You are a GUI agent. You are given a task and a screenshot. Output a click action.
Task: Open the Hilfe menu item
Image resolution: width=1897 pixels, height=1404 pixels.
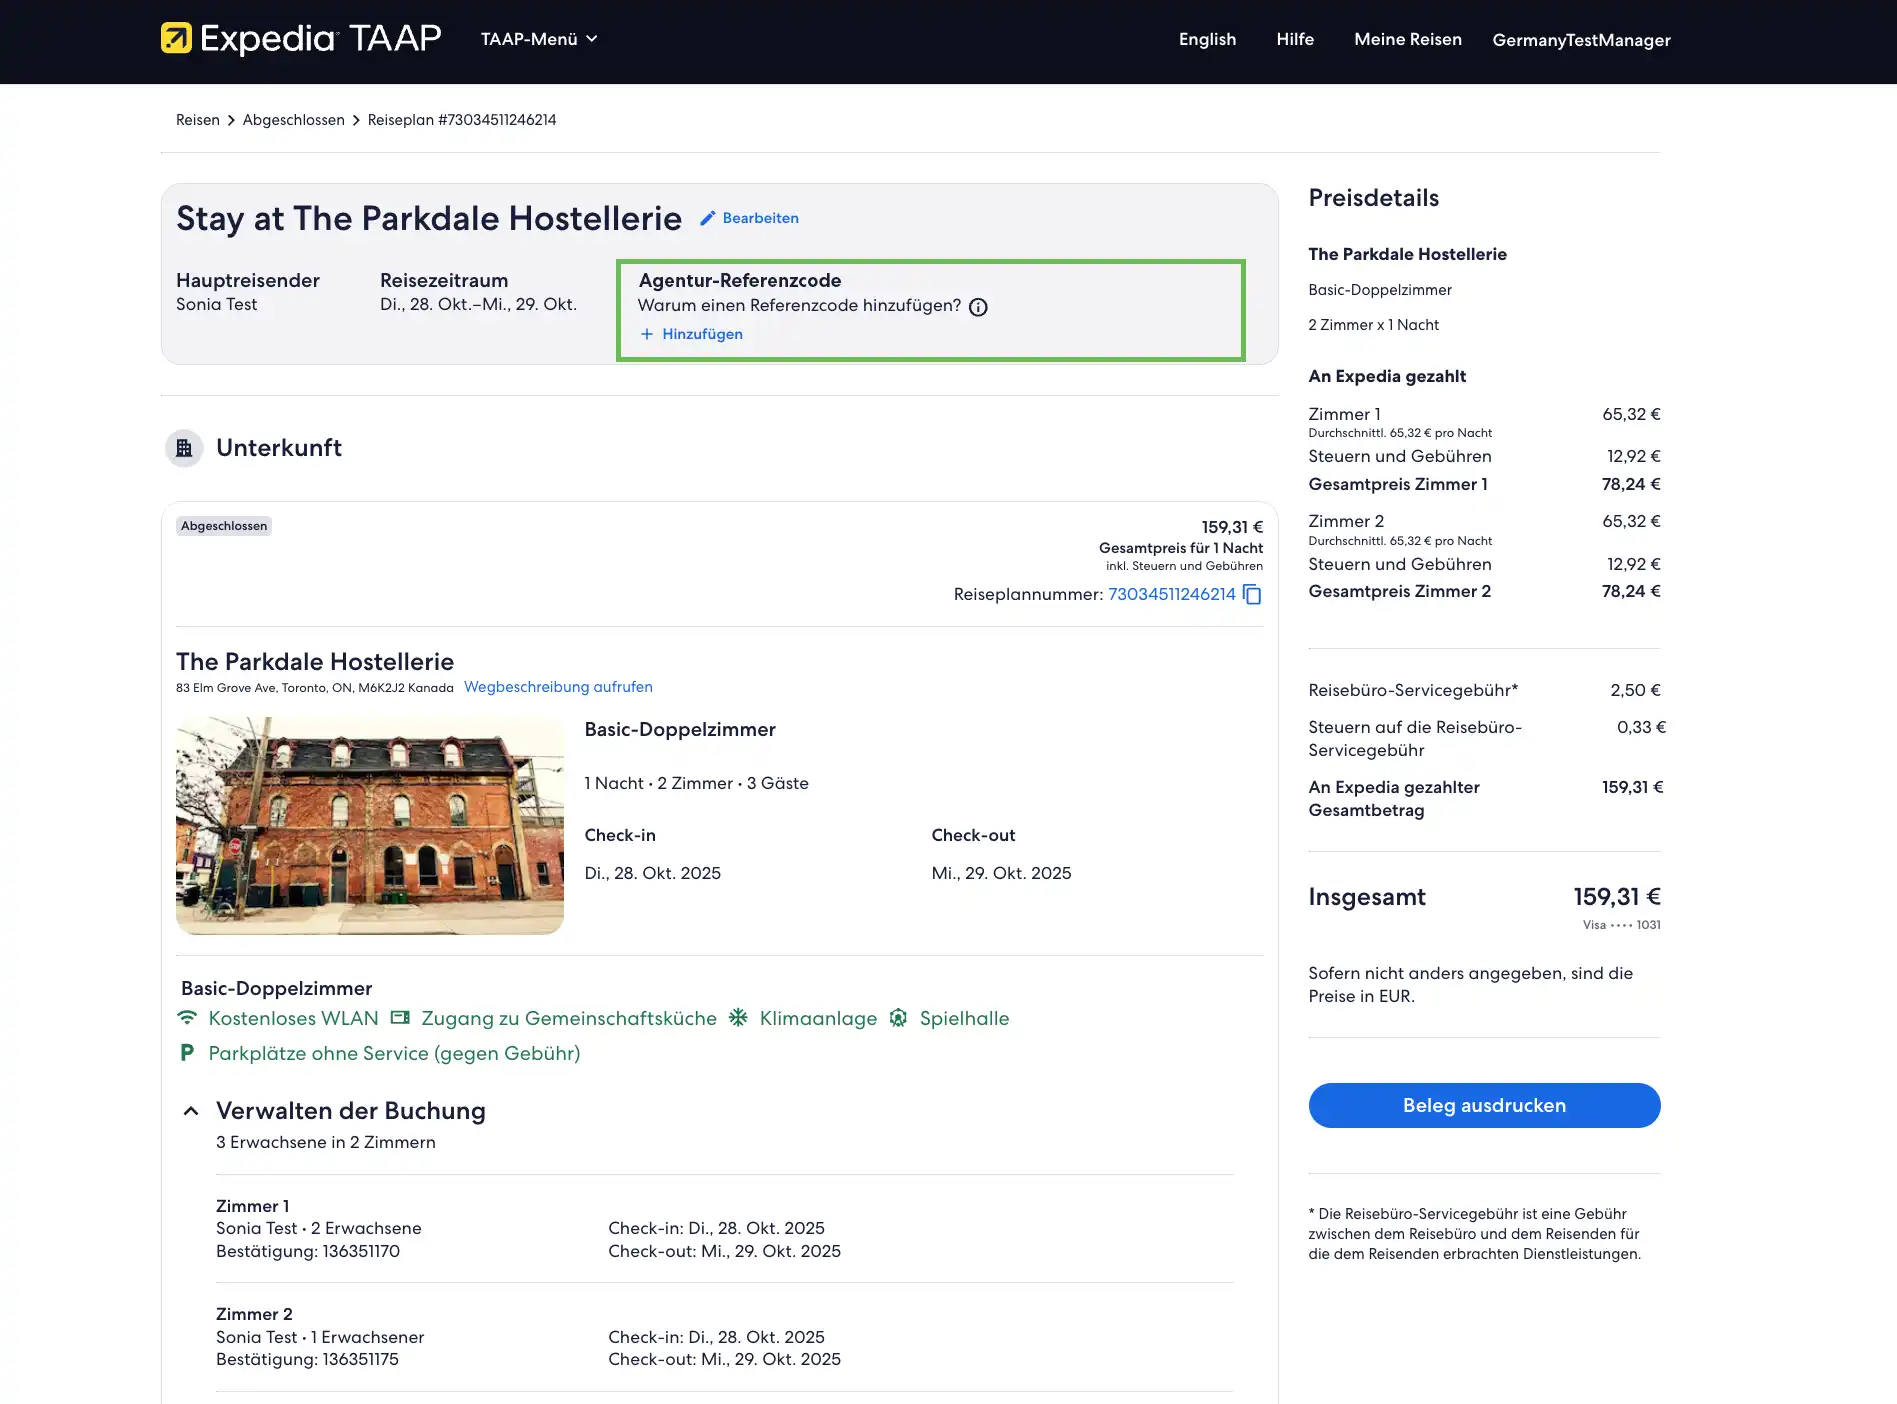click(x=1295, y=39)
